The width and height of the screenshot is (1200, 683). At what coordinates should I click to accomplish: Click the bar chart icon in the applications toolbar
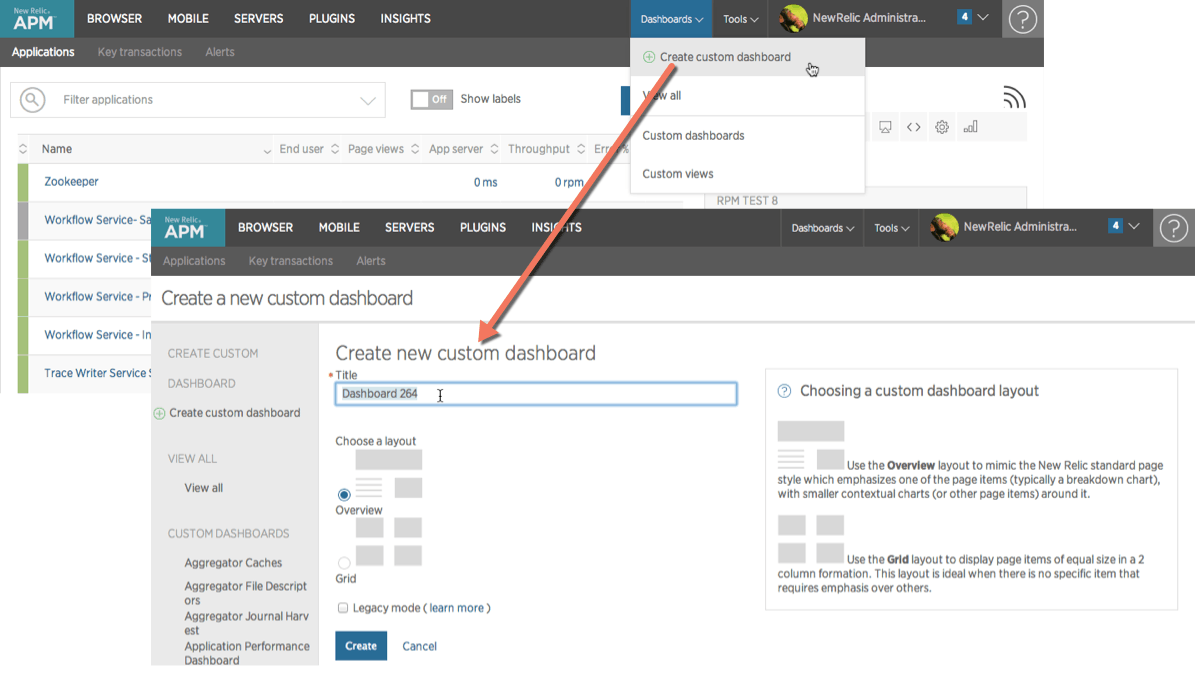[970, 127]
